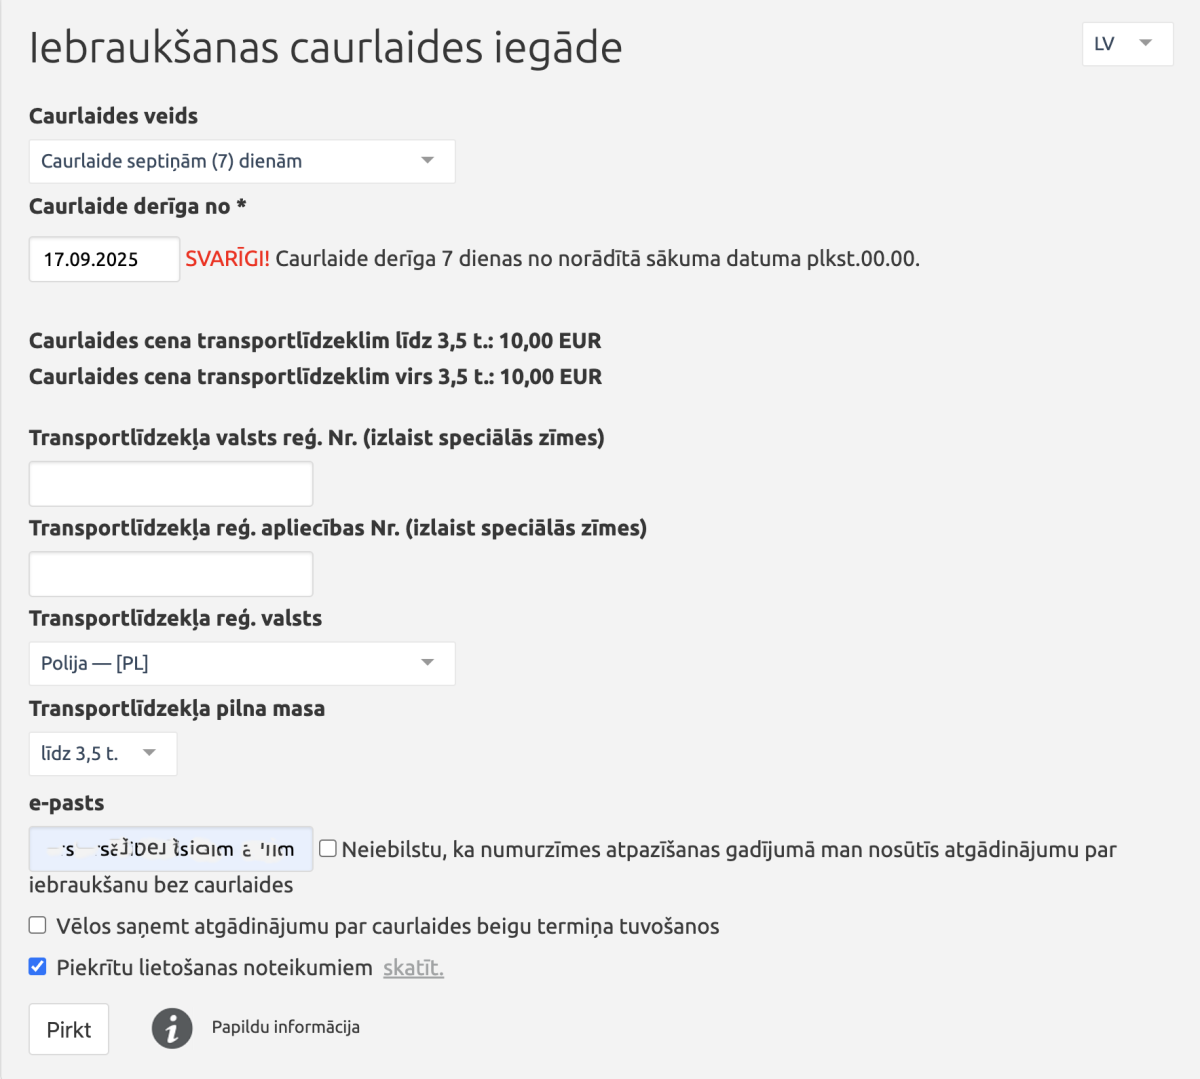
Task: Click the arrow in the Caurlaides veids selector
Action: click(x=427, y=161)
